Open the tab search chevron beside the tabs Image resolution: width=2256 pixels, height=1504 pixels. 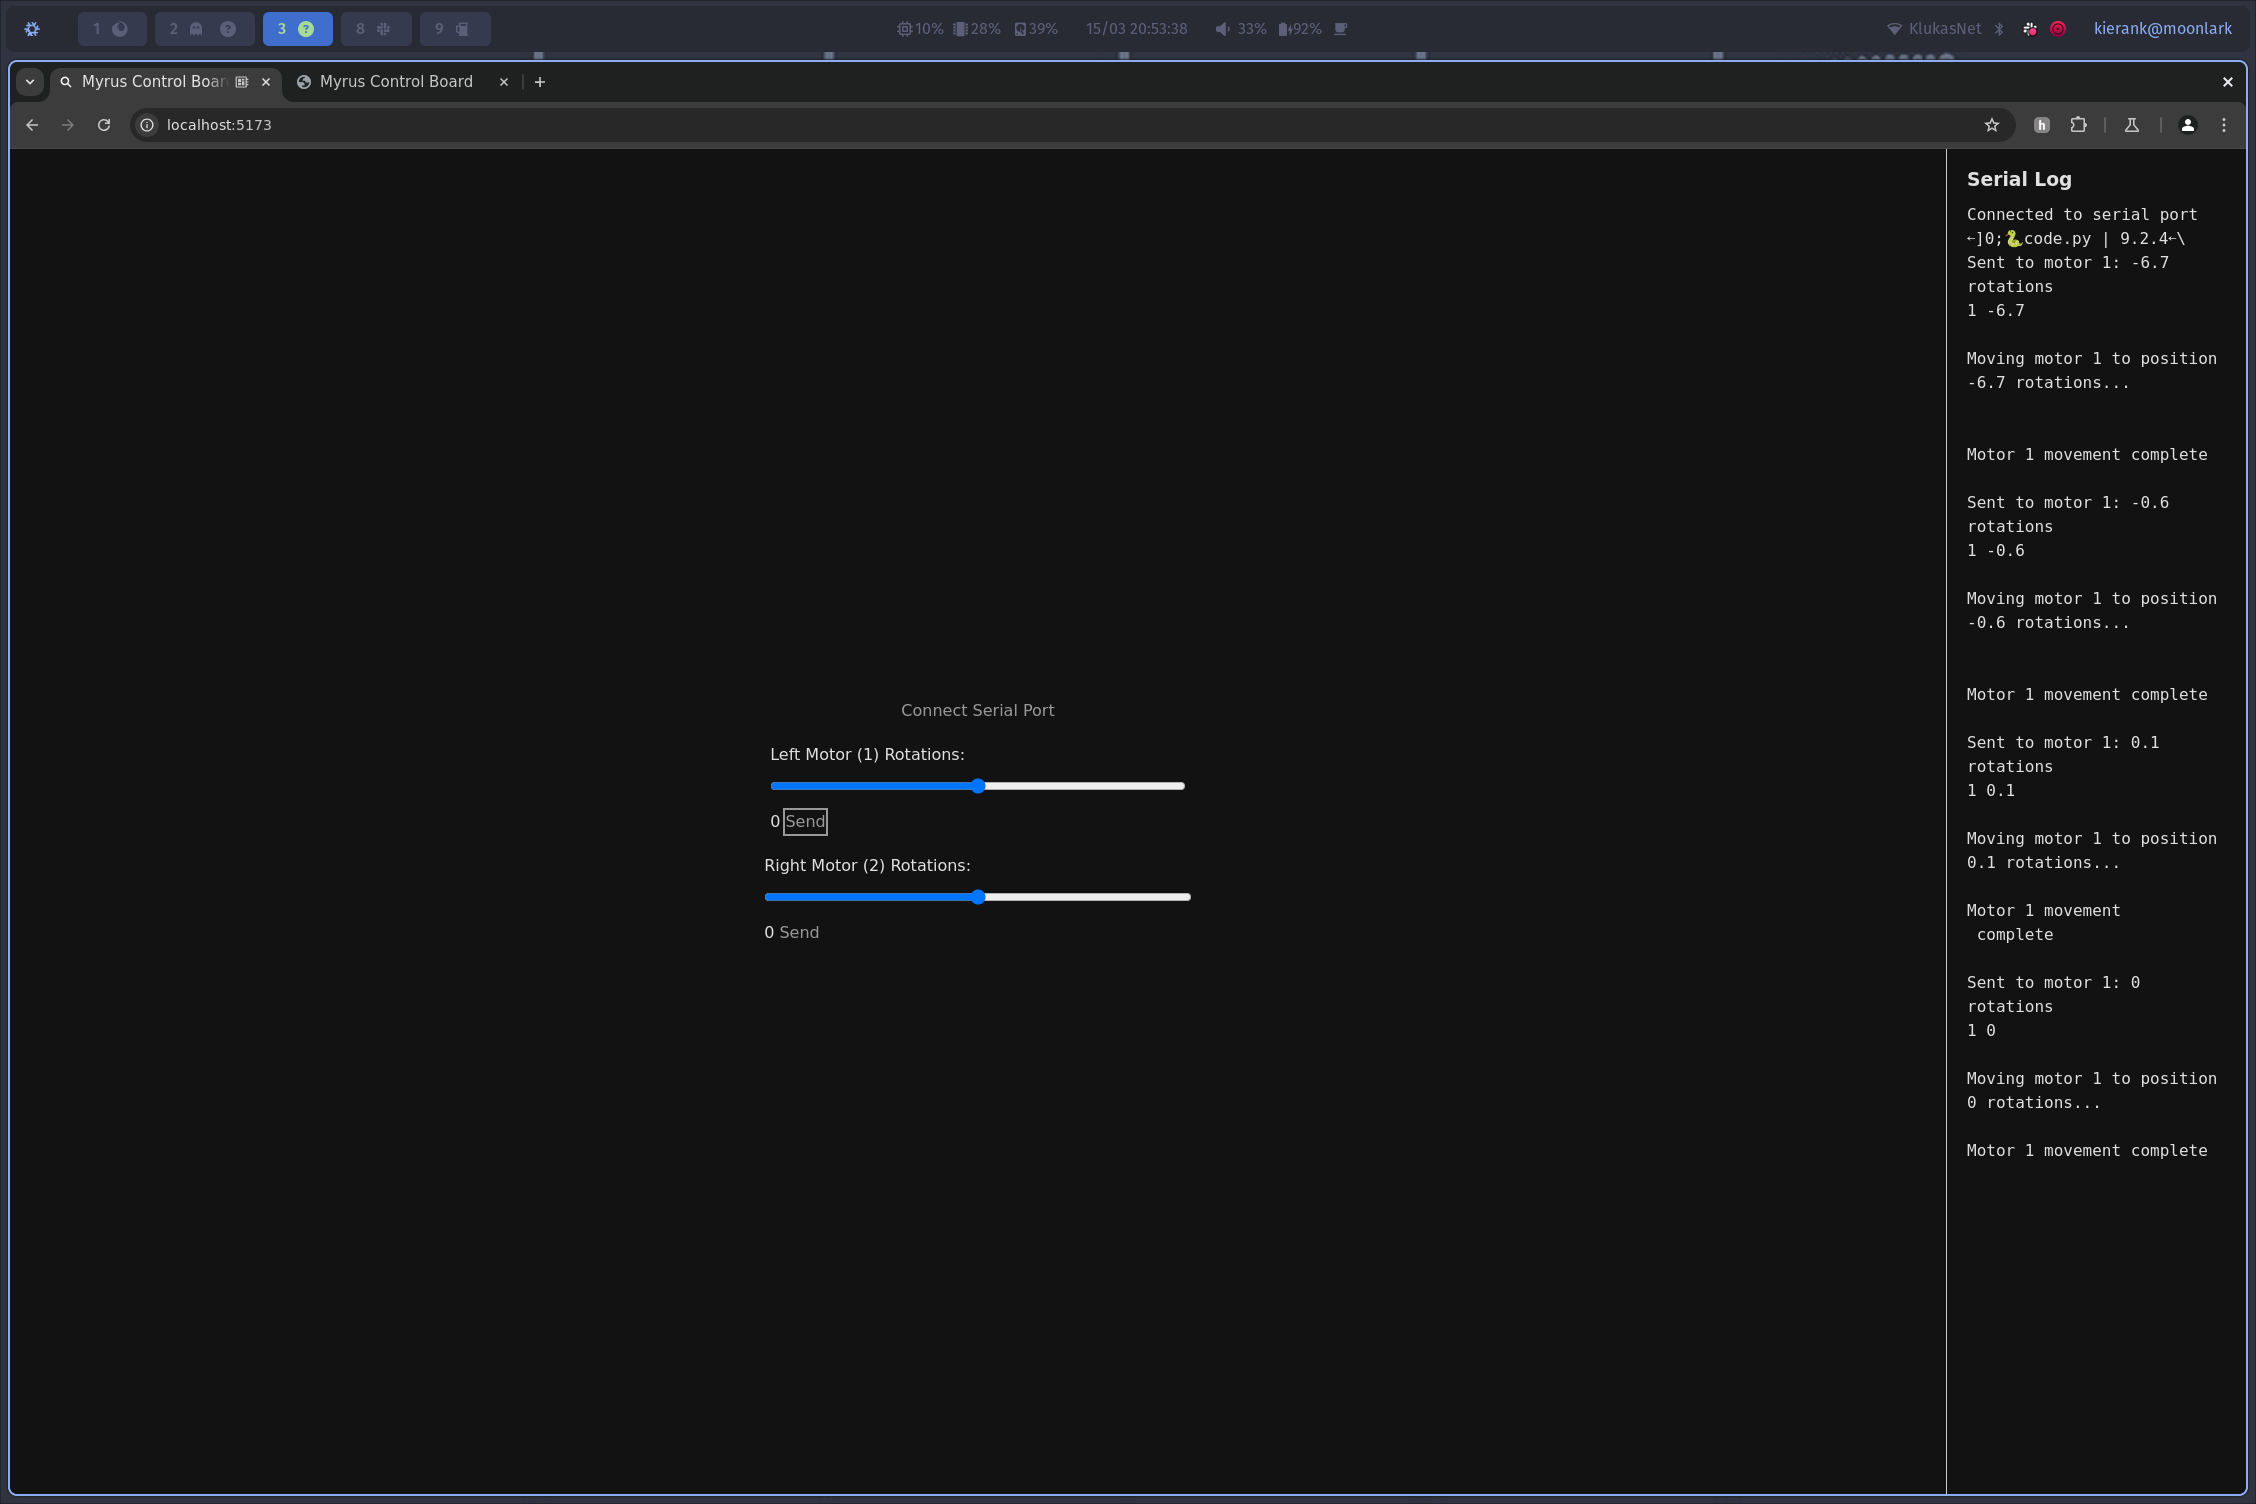30,82
